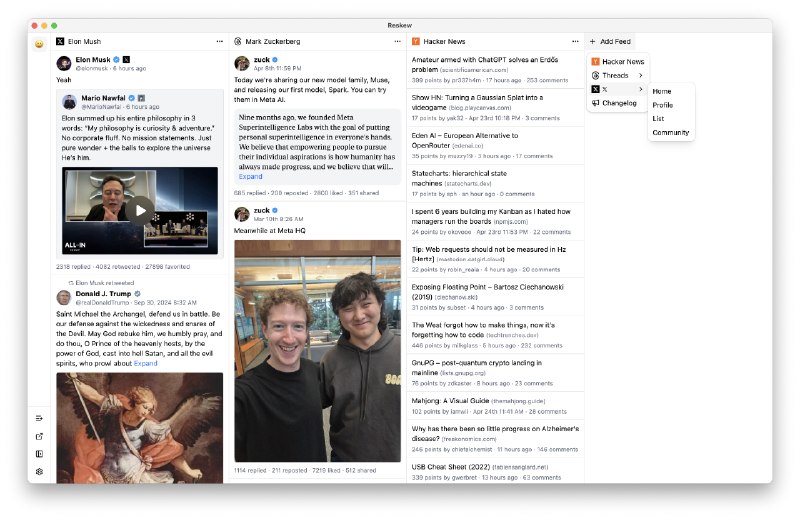Open 'I spent 6 years building my Kanban' story
The image size is (800, 520).
pyautogui.click(x=491, y=216)
